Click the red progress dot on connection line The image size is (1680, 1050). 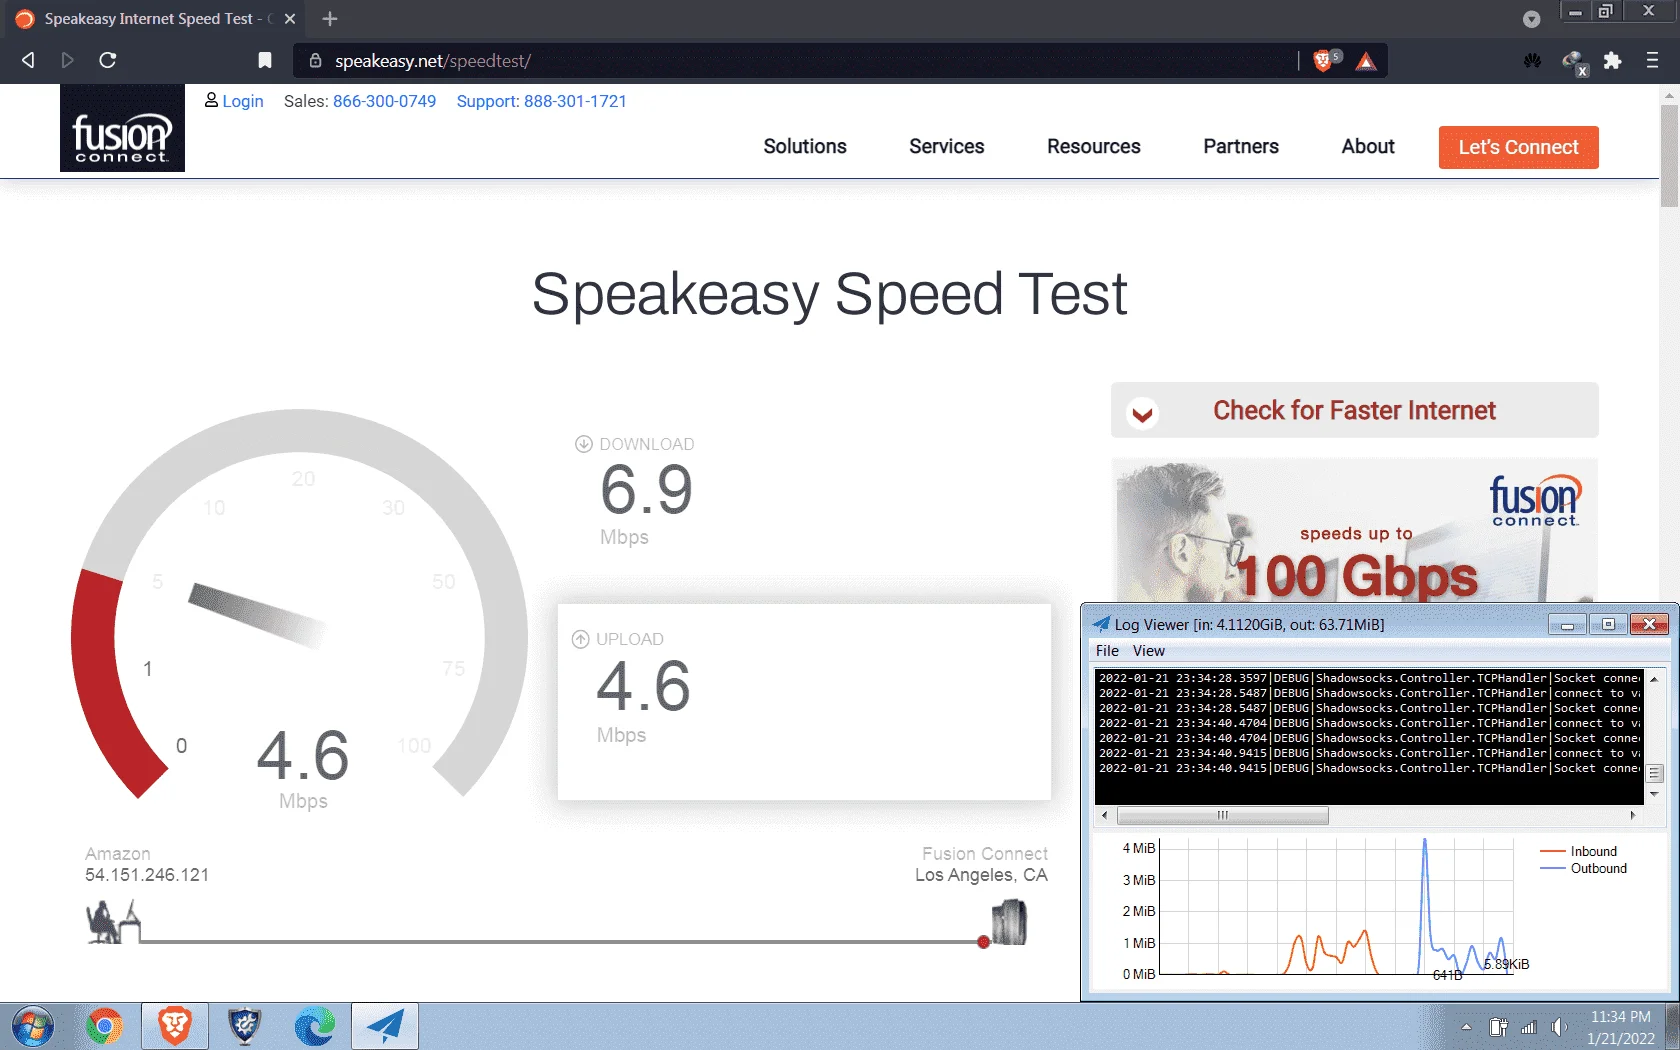pos(984,942)
